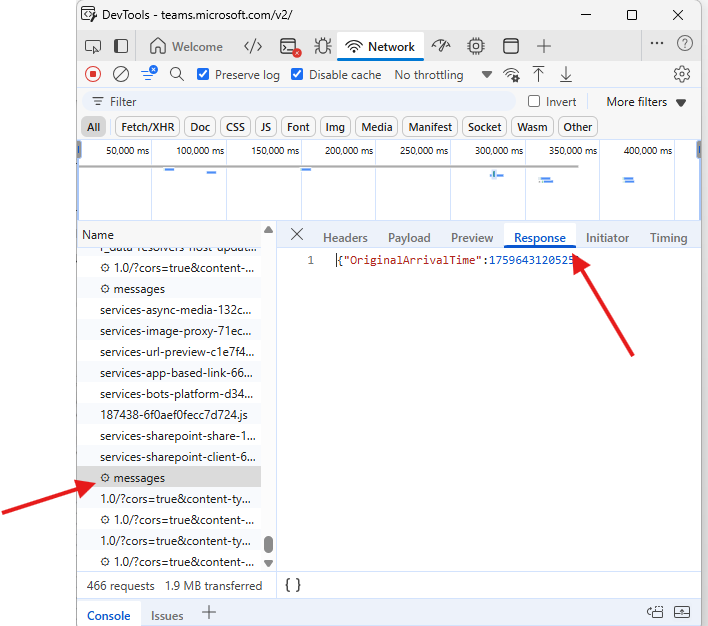Select the services-url-preview request row

tap(176, 351)
